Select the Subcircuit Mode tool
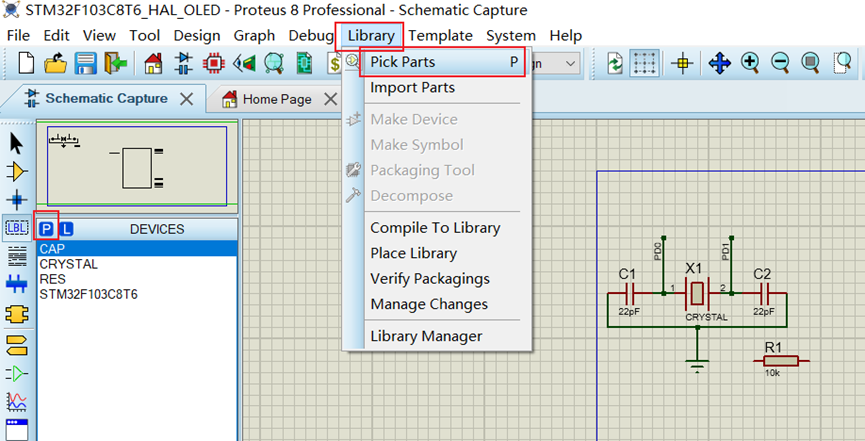This screenshot has height=441, width=865. click(17, 315)
